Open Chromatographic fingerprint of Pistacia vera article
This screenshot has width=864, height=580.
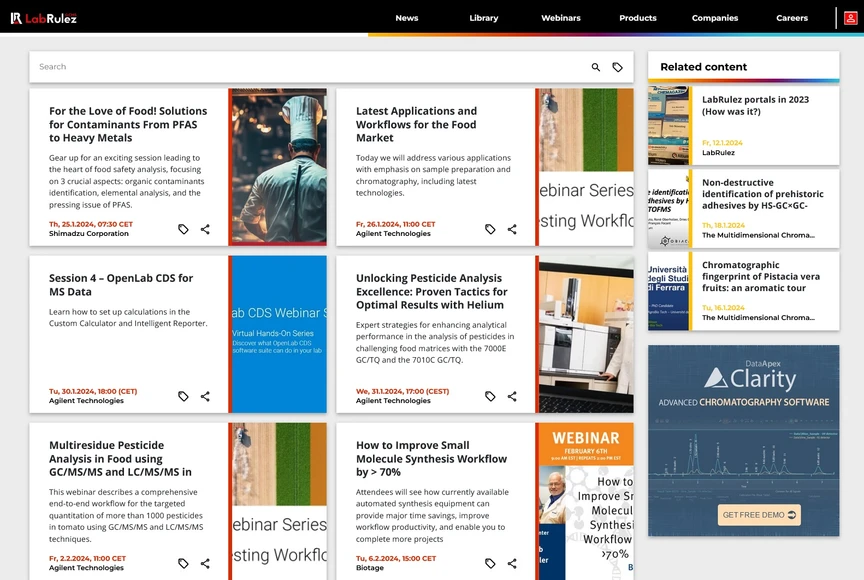761,277
